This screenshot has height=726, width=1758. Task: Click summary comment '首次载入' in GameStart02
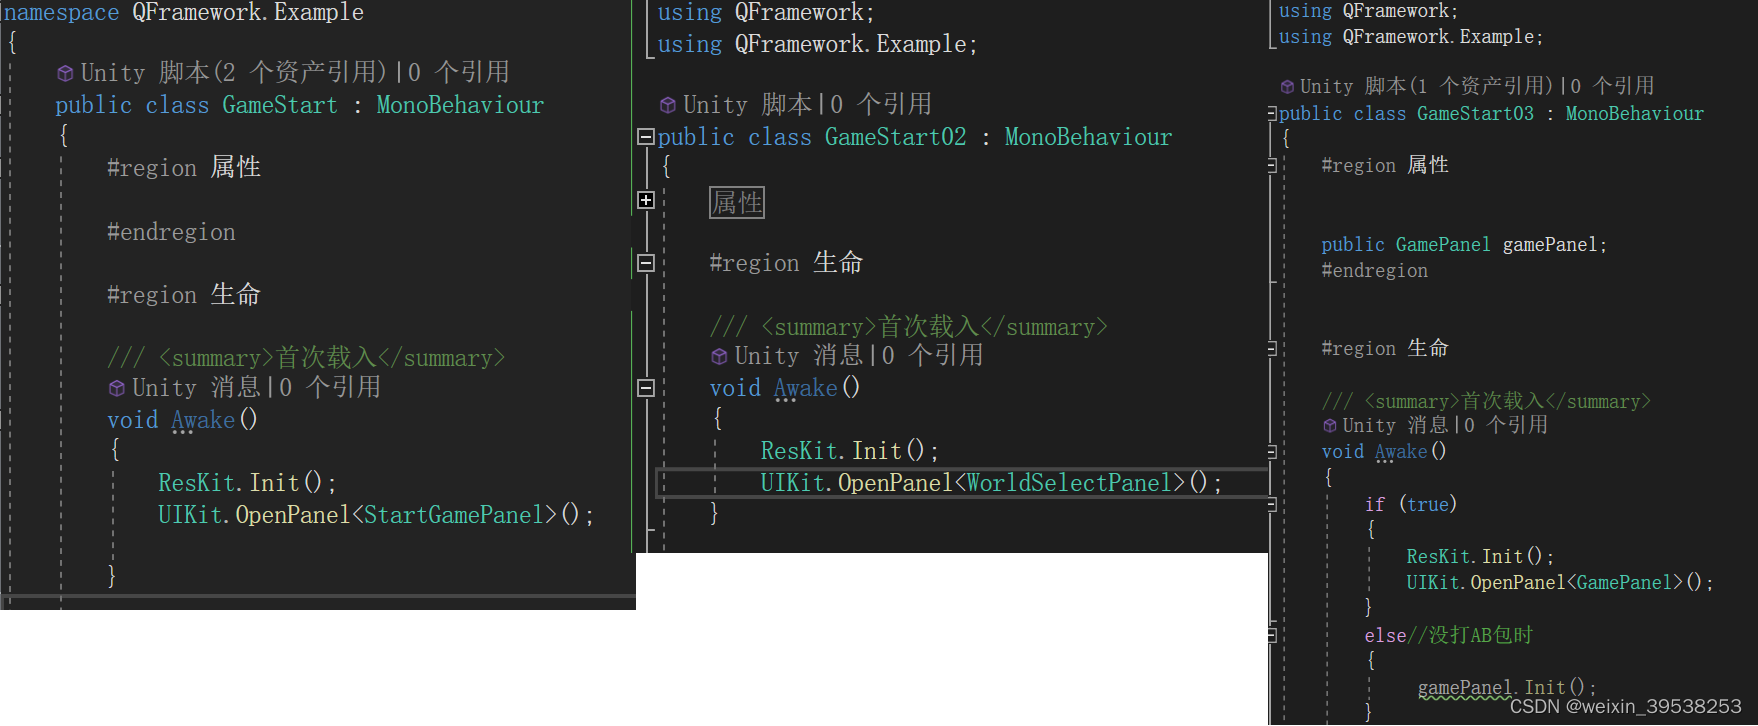pos(929,327)
